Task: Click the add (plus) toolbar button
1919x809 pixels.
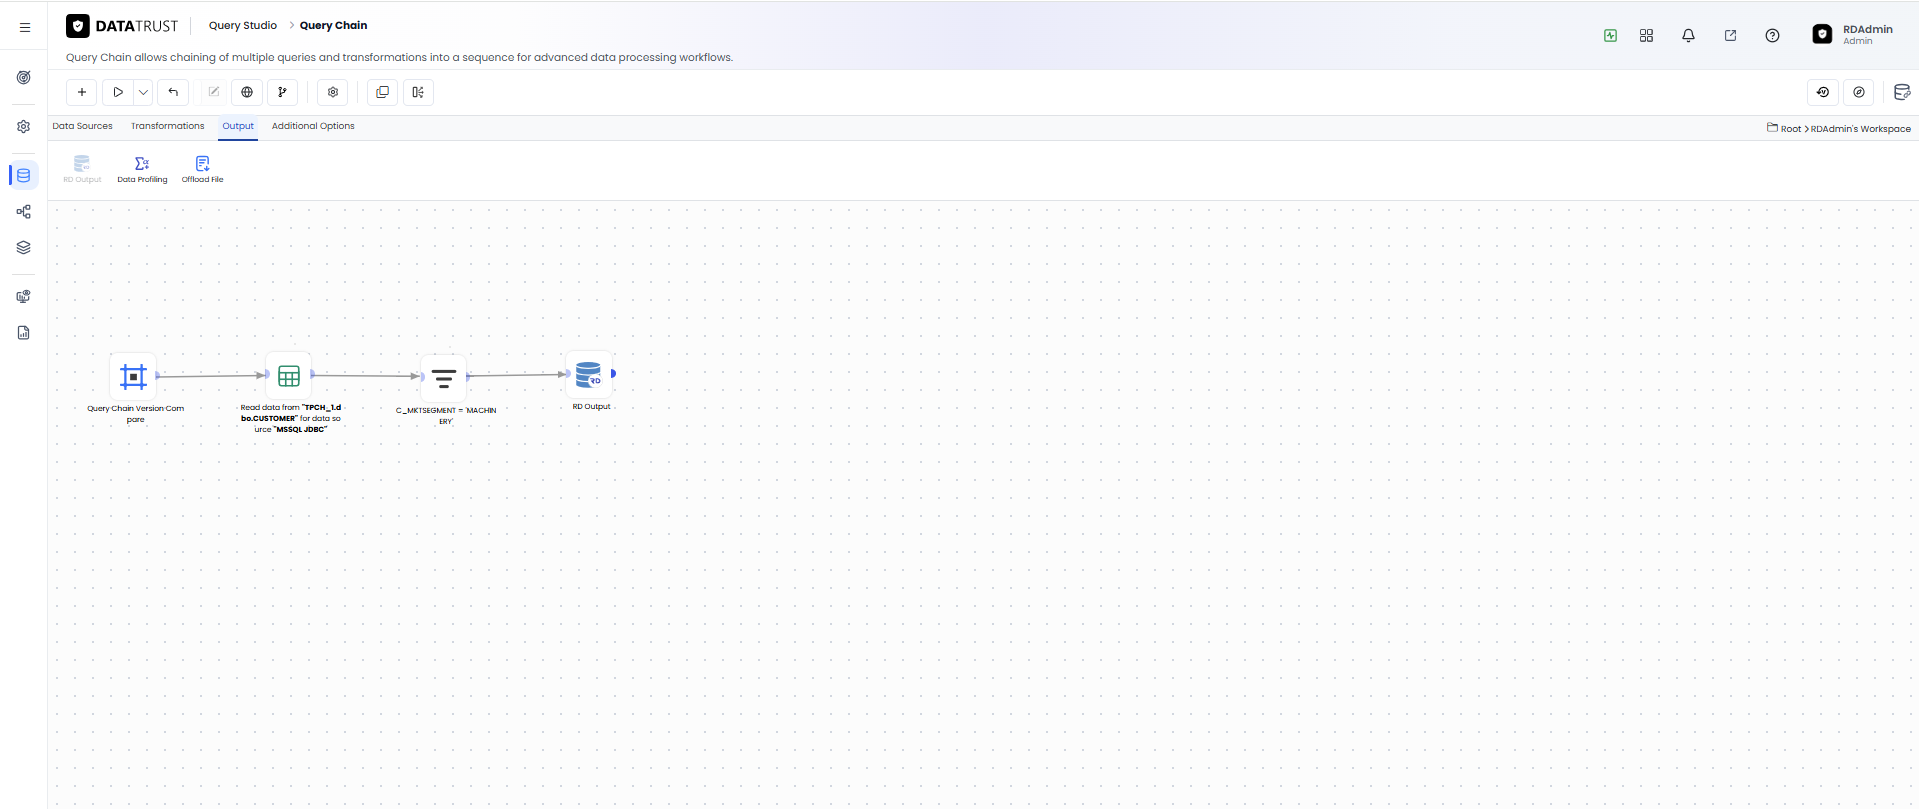Action: pos(82,92)
